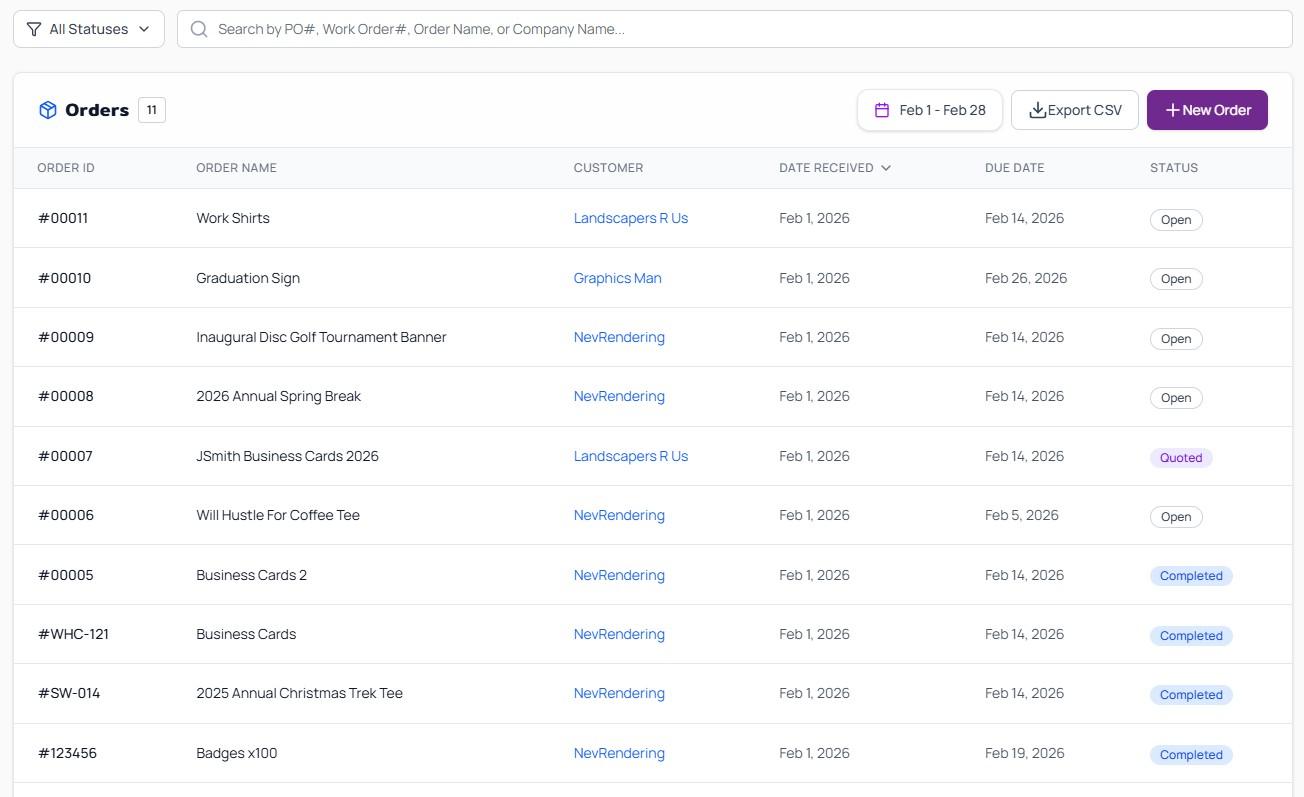The height and width of the screenshot is (797, 1304).
Task: Click inside the order search input field
Action: (600, 29)
